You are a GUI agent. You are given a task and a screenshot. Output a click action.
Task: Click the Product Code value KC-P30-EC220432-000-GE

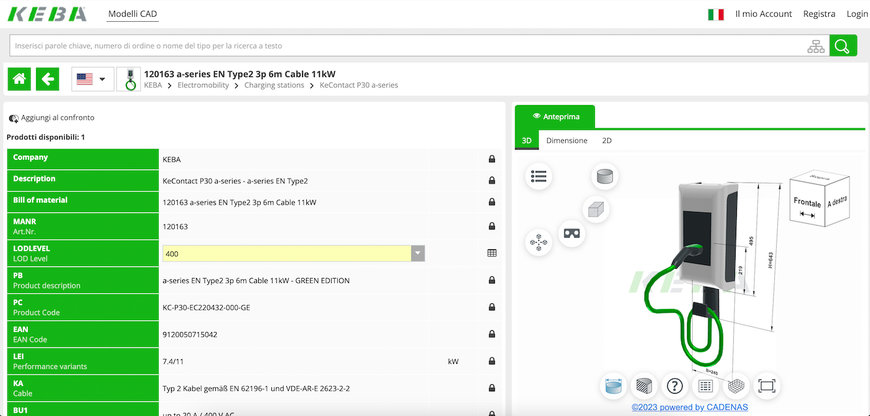(x=206, y=307)
